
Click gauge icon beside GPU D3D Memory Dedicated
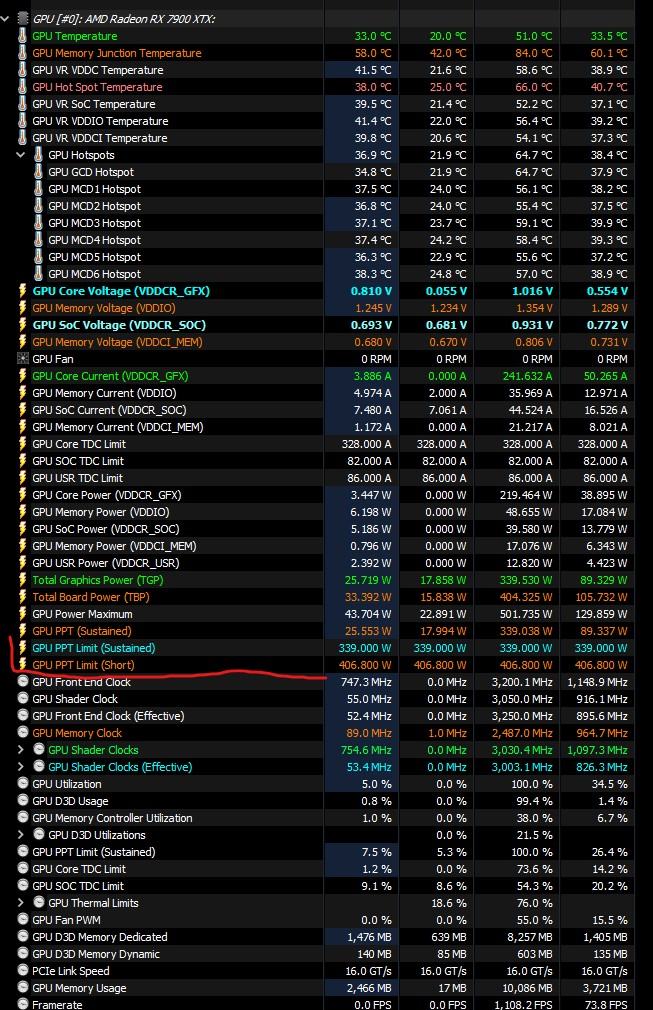click(x=23, y=937)
